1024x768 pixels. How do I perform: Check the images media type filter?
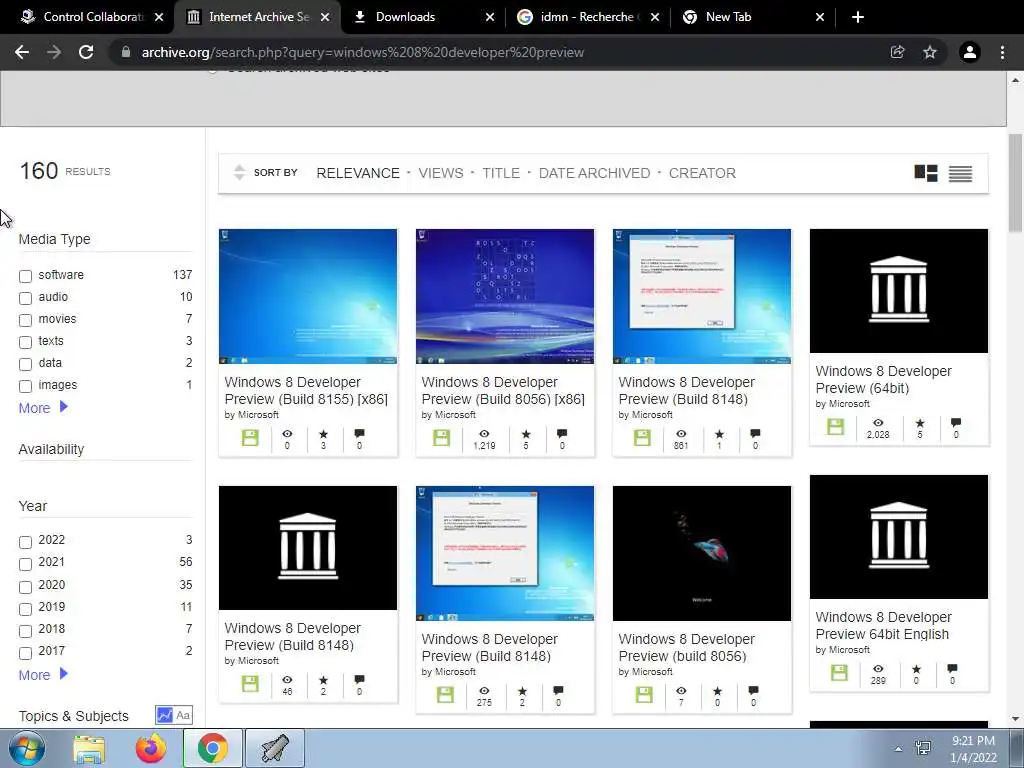(25, 386)
